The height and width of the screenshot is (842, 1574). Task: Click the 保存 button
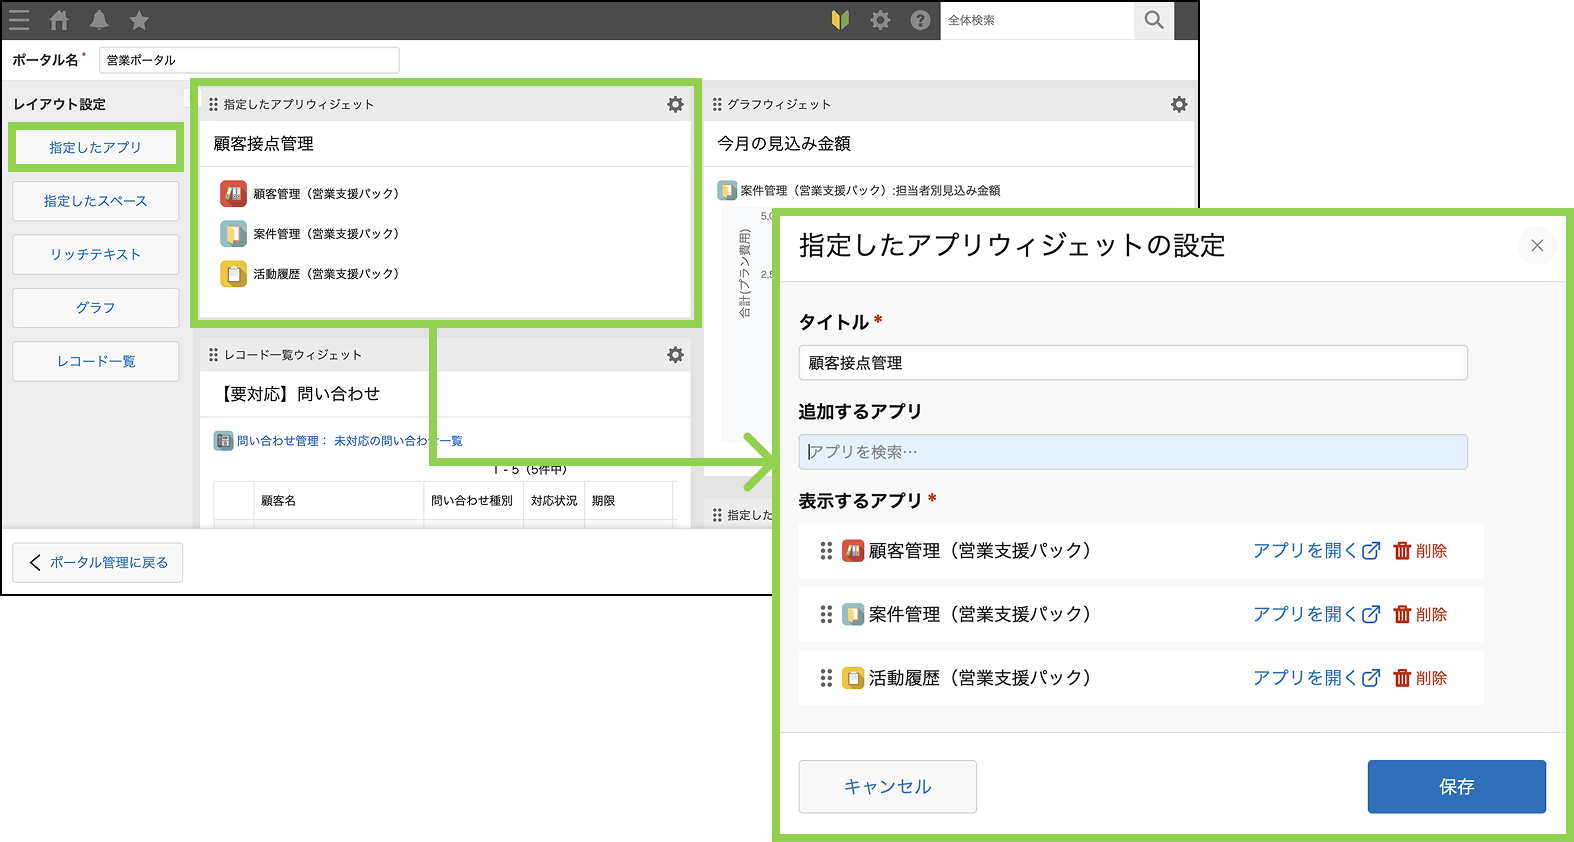(1456, 787)
